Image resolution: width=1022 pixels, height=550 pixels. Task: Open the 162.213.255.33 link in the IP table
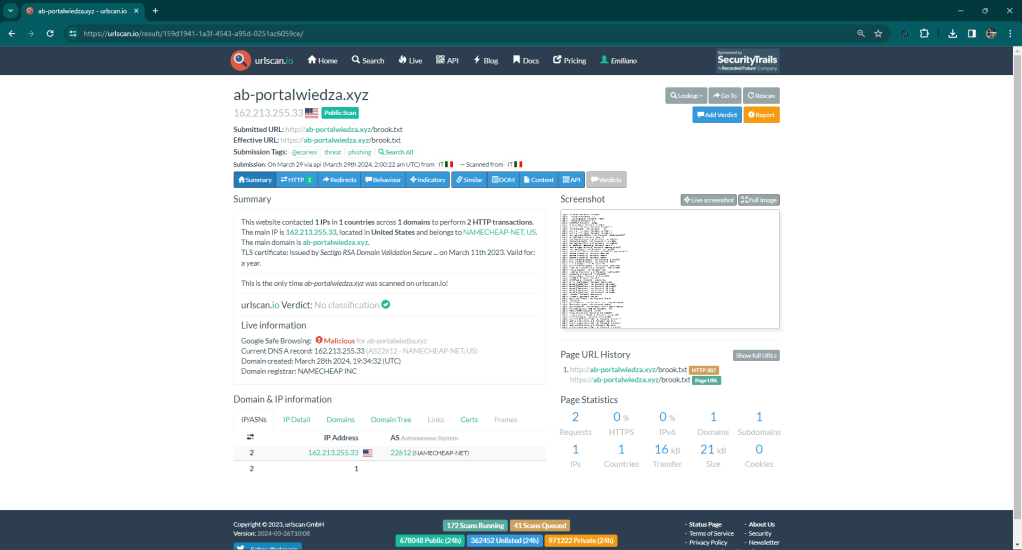[x=333, y=453]
